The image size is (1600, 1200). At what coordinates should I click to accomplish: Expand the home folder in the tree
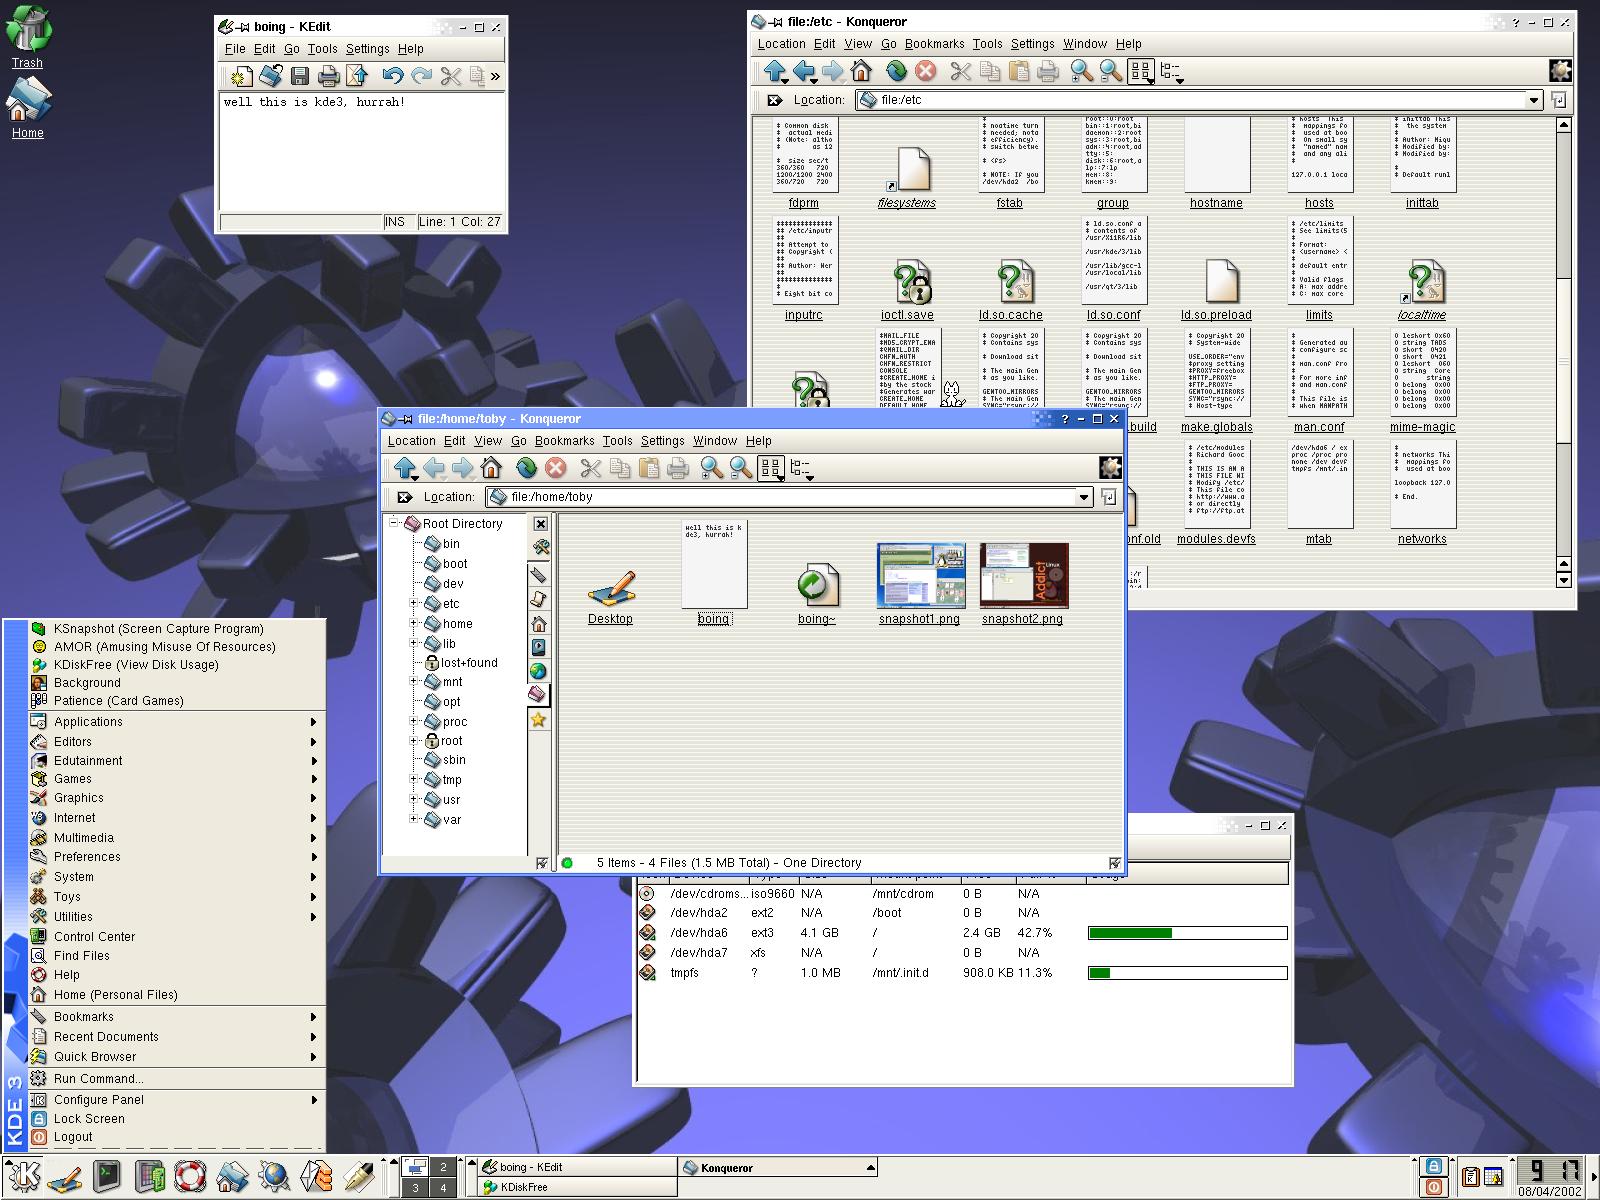[414, 623]
